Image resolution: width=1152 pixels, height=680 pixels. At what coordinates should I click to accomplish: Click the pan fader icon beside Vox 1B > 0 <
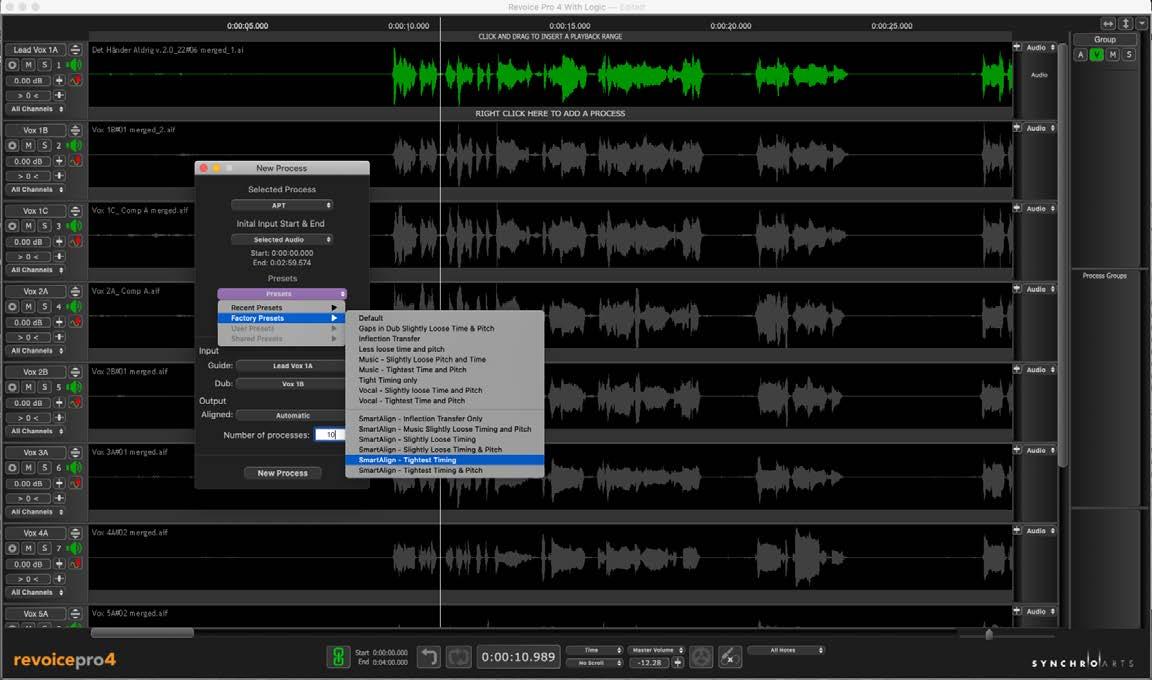pos(60,176)
